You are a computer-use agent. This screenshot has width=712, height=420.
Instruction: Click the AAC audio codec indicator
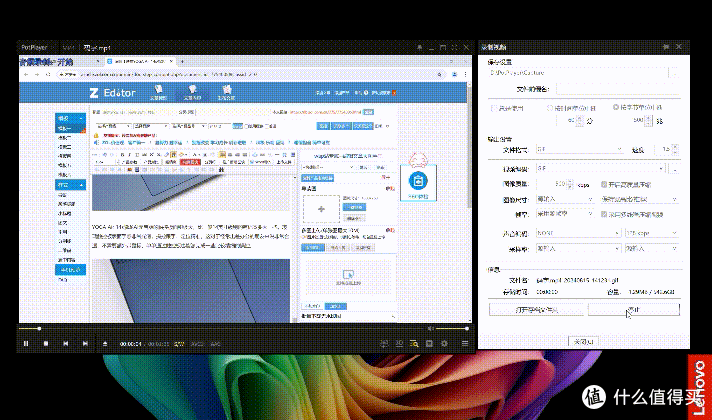(x=215, y=344)
